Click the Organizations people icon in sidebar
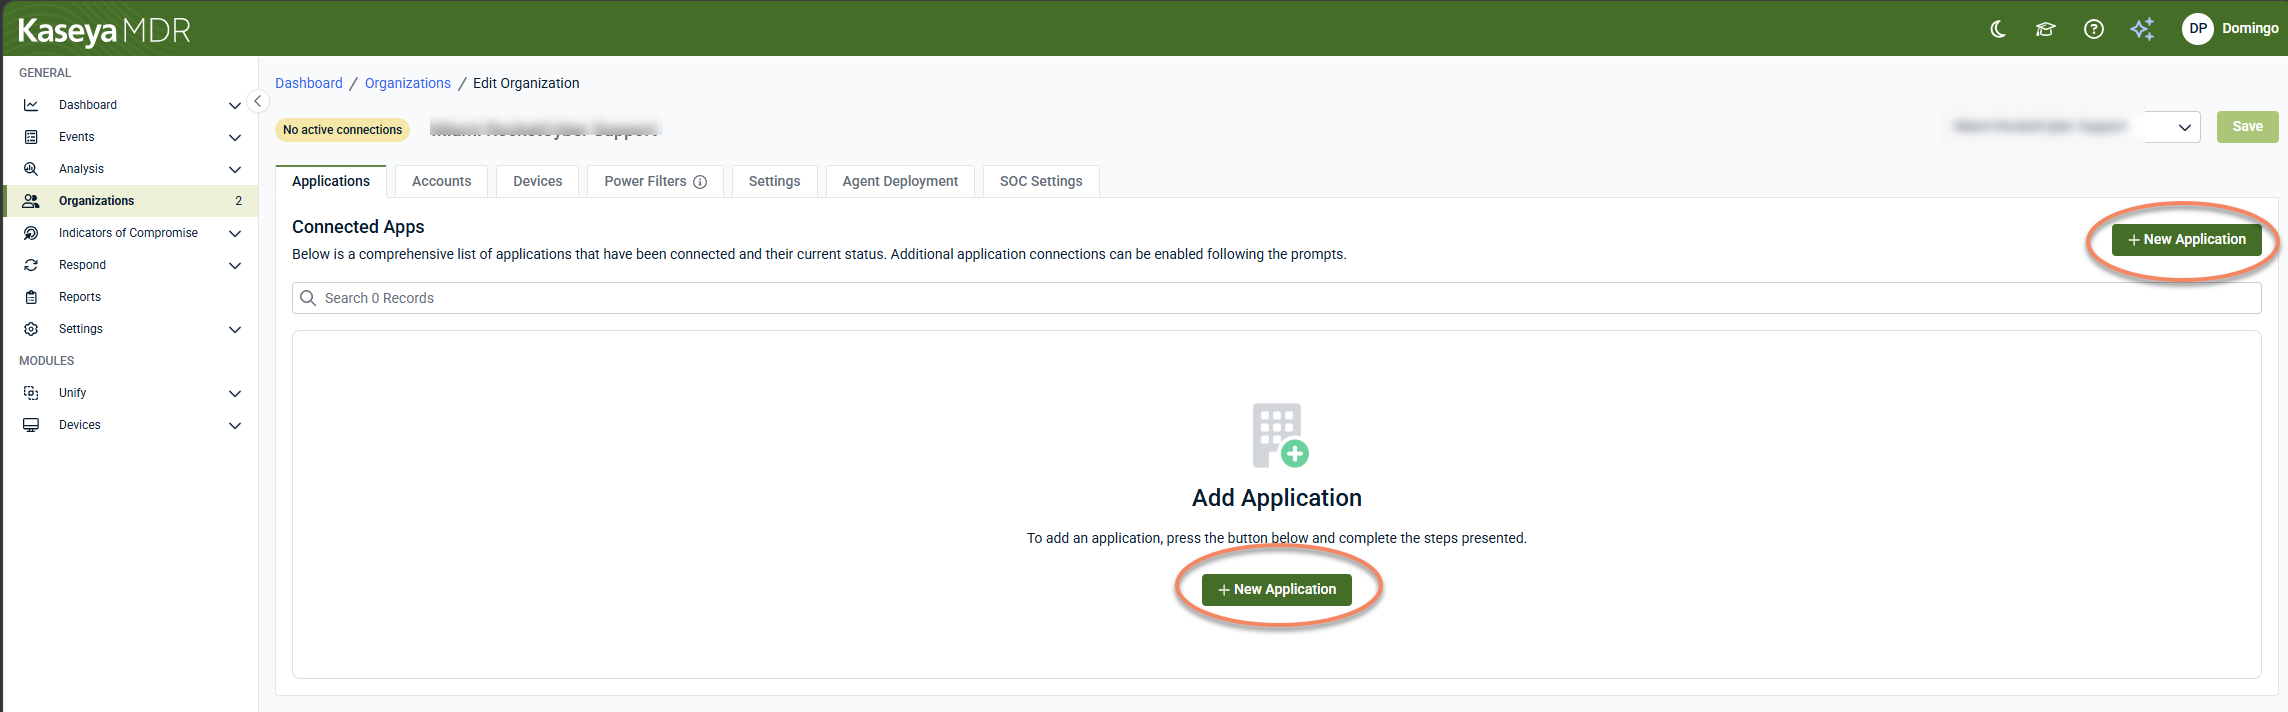The width and height of the screenshot is (2288, 712). click(x=31, y=201)
